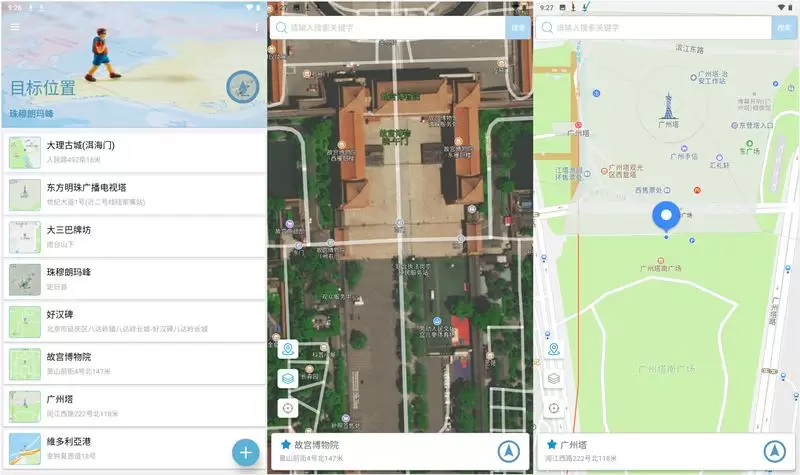Image resolution: width=800 pixels, height=475 pixels.
Task: Tap the blue plus add-location button
Action: point(245,452)
